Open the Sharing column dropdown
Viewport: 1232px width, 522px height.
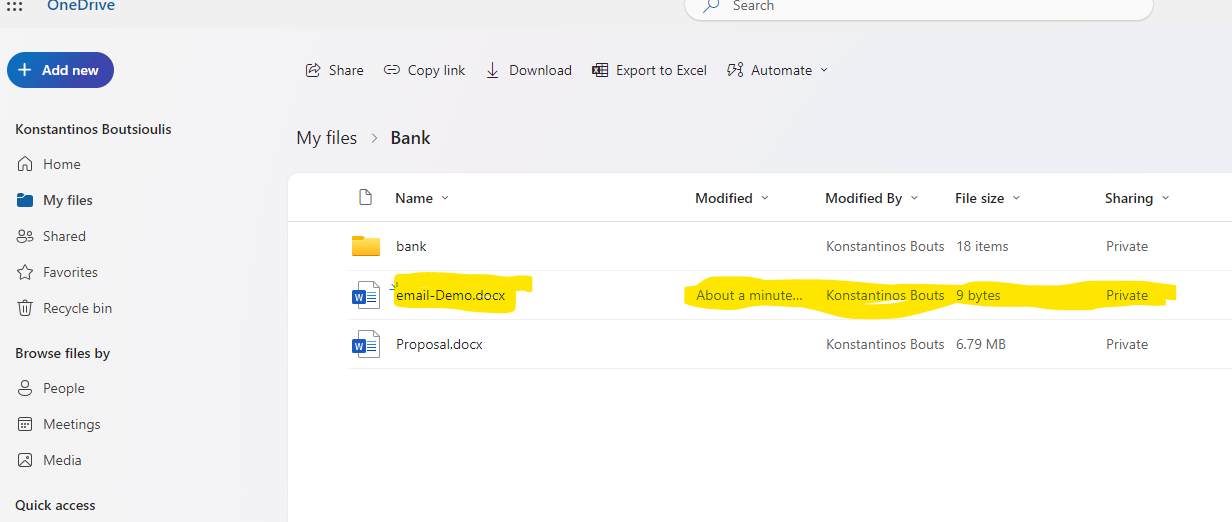tap(1165, 198)
